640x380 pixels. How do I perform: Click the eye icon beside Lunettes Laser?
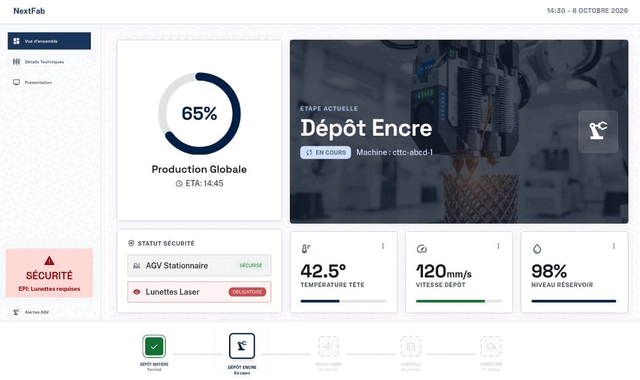coord(137,292)
